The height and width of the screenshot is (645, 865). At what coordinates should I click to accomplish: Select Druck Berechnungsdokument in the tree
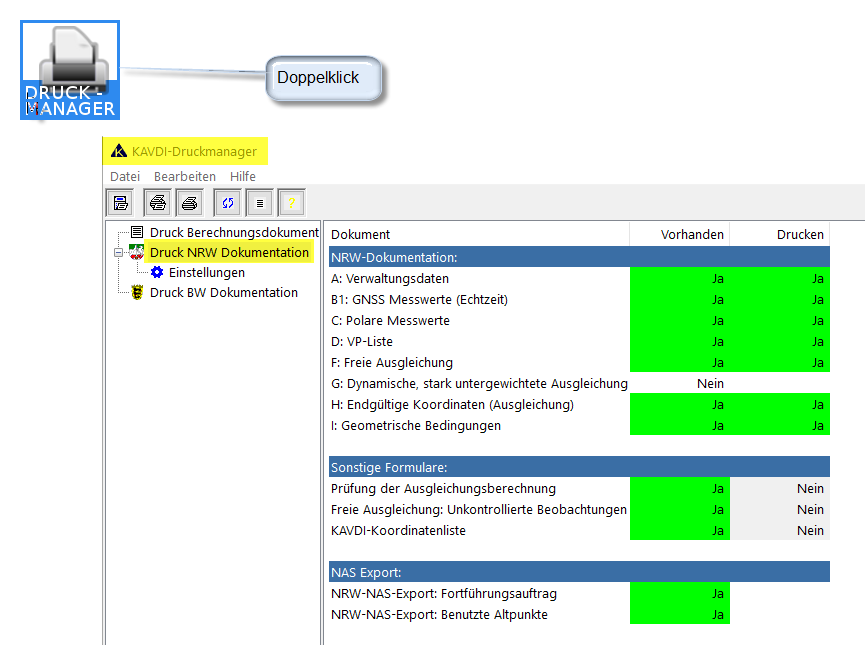234,232
